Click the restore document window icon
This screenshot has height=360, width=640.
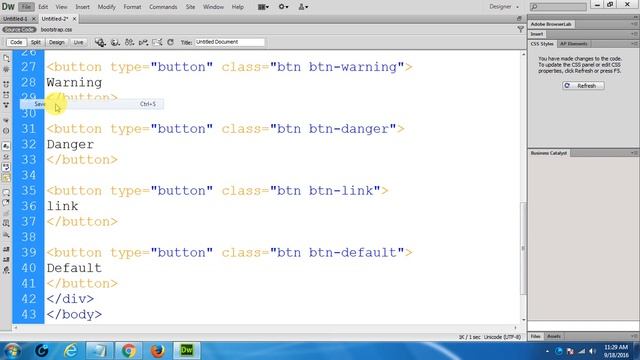(x=519, y=19)
